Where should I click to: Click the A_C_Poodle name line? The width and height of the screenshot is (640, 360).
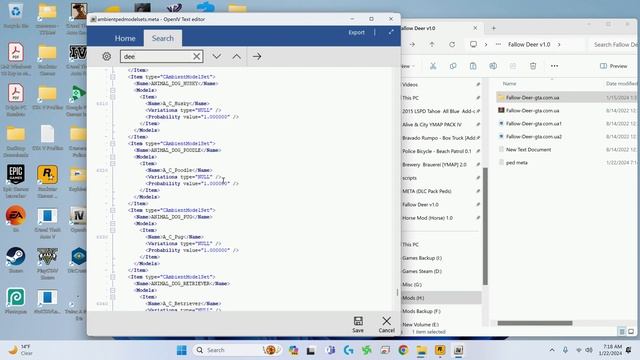coord(179,170)
